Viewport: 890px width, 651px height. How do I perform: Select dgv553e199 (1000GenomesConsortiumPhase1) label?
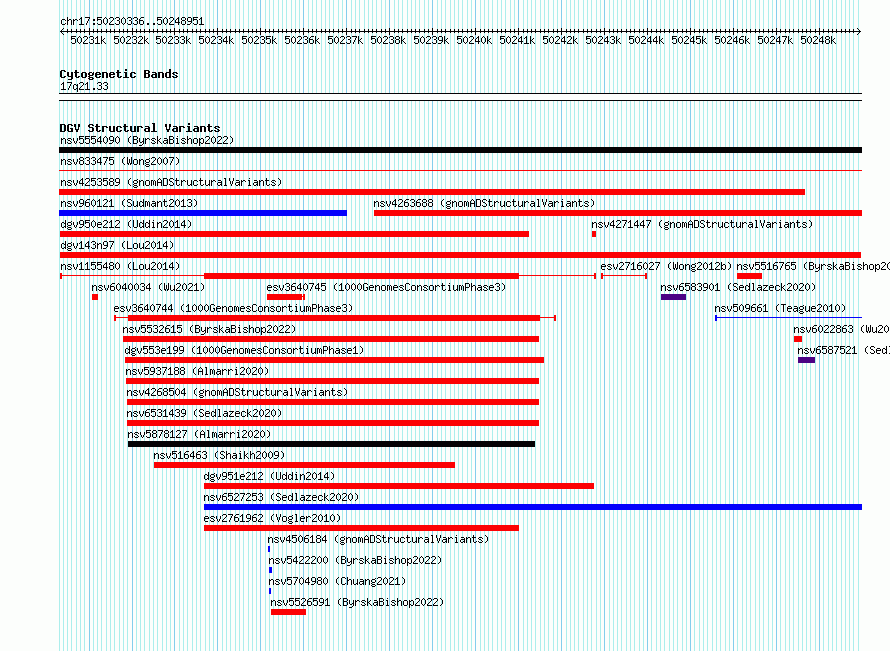pos(244,350)
